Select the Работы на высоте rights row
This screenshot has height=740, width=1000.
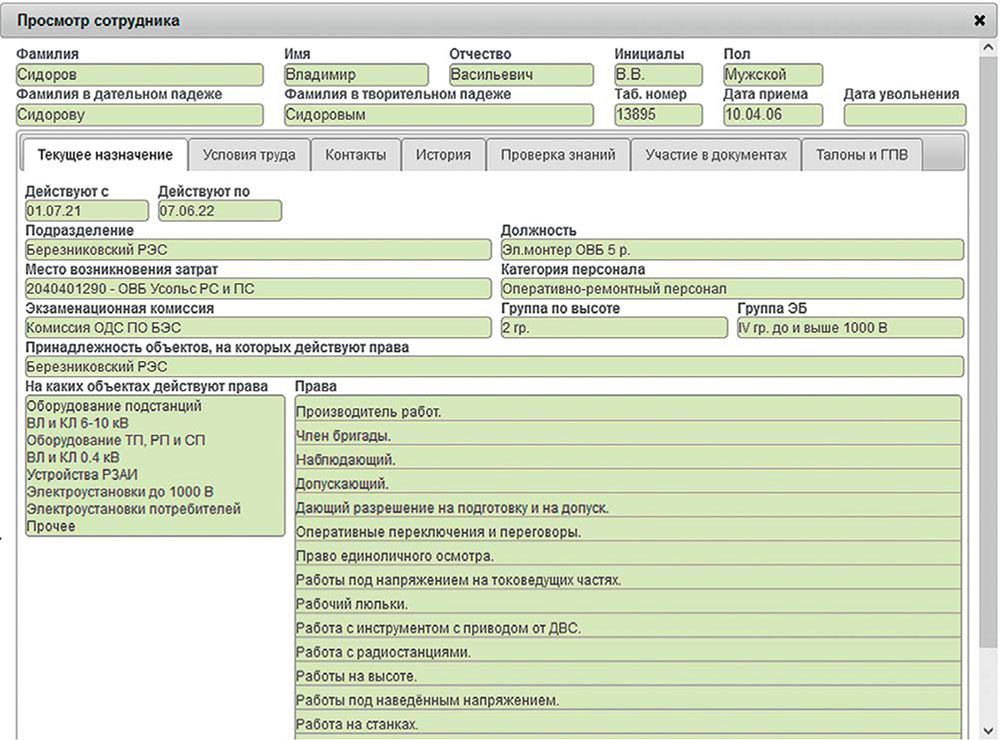click(x=628, y=676)
